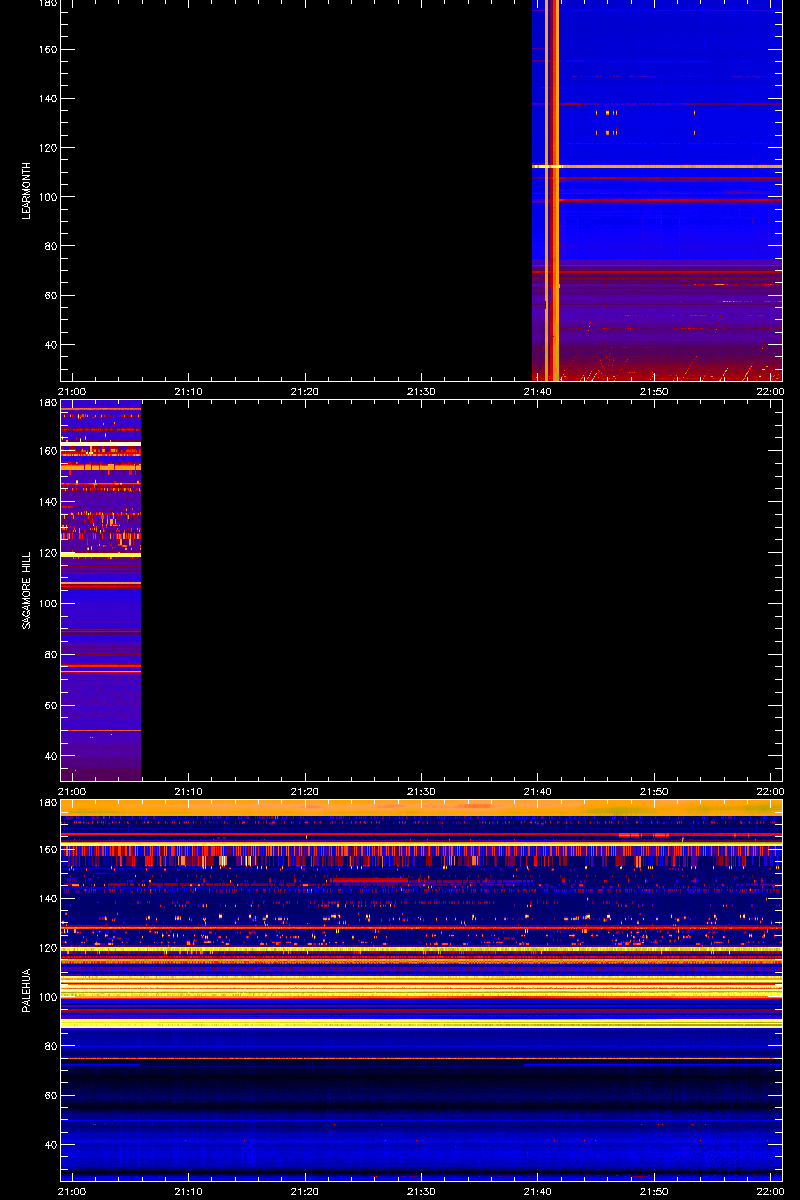
Task: Click the Sagamore Hill spectrogram data strip
Action: [x=101, y=590]
